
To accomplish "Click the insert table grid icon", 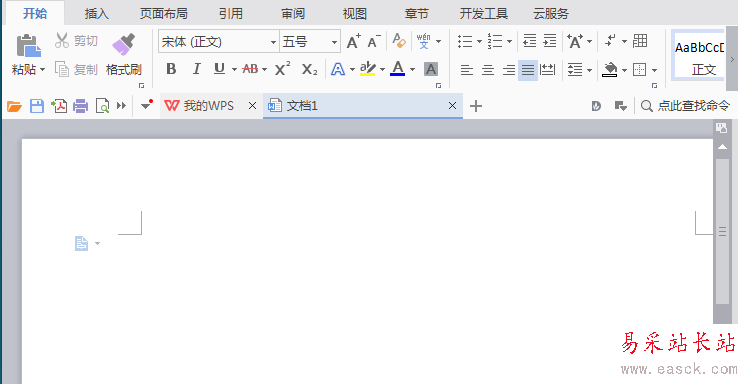I will coord(640,41).
